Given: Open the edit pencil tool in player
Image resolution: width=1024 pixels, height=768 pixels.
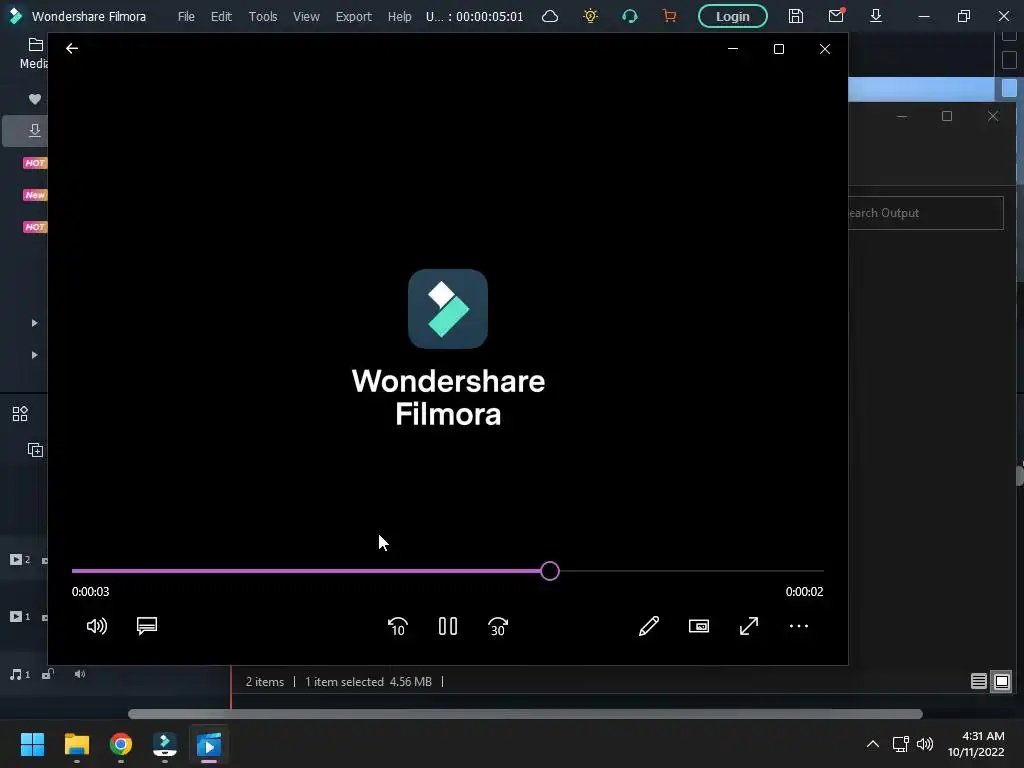Looking at the screenshot, I should point(648,626).
